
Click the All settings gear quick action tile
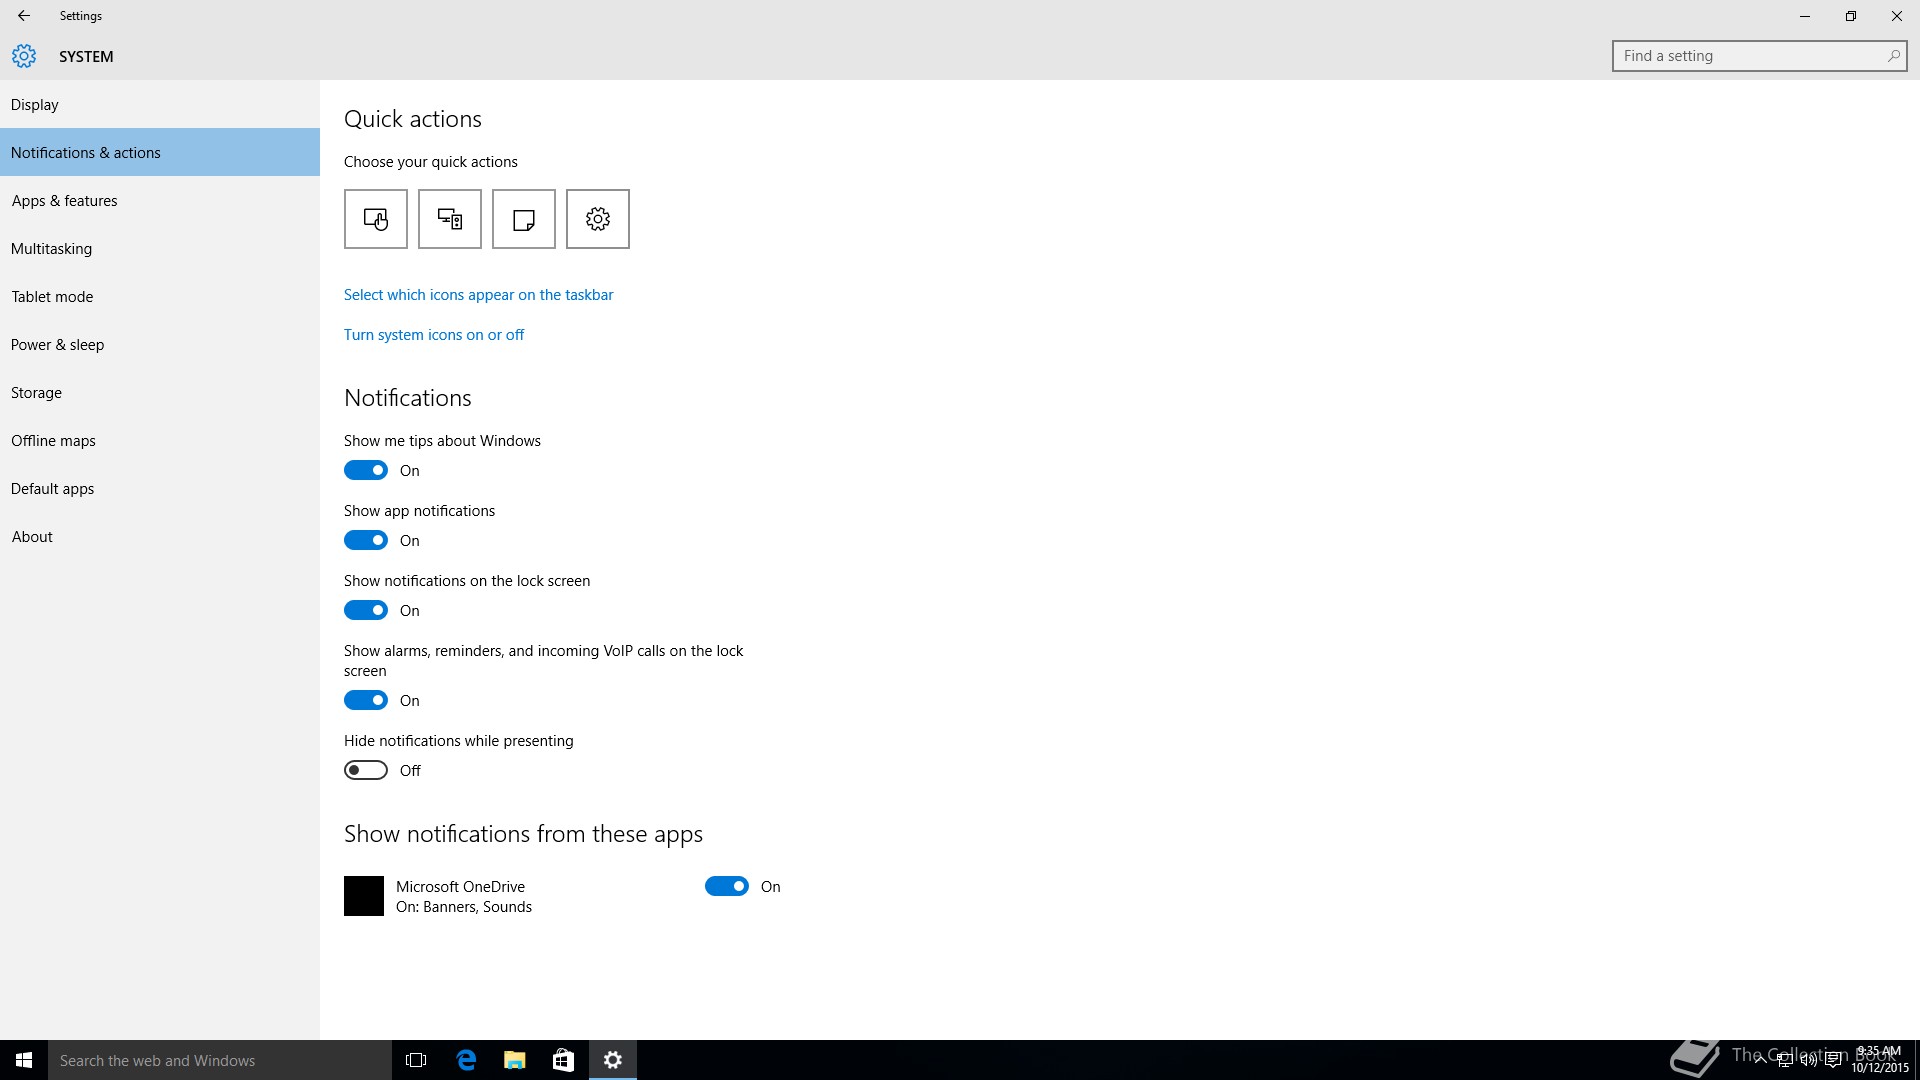click(597, 219)
